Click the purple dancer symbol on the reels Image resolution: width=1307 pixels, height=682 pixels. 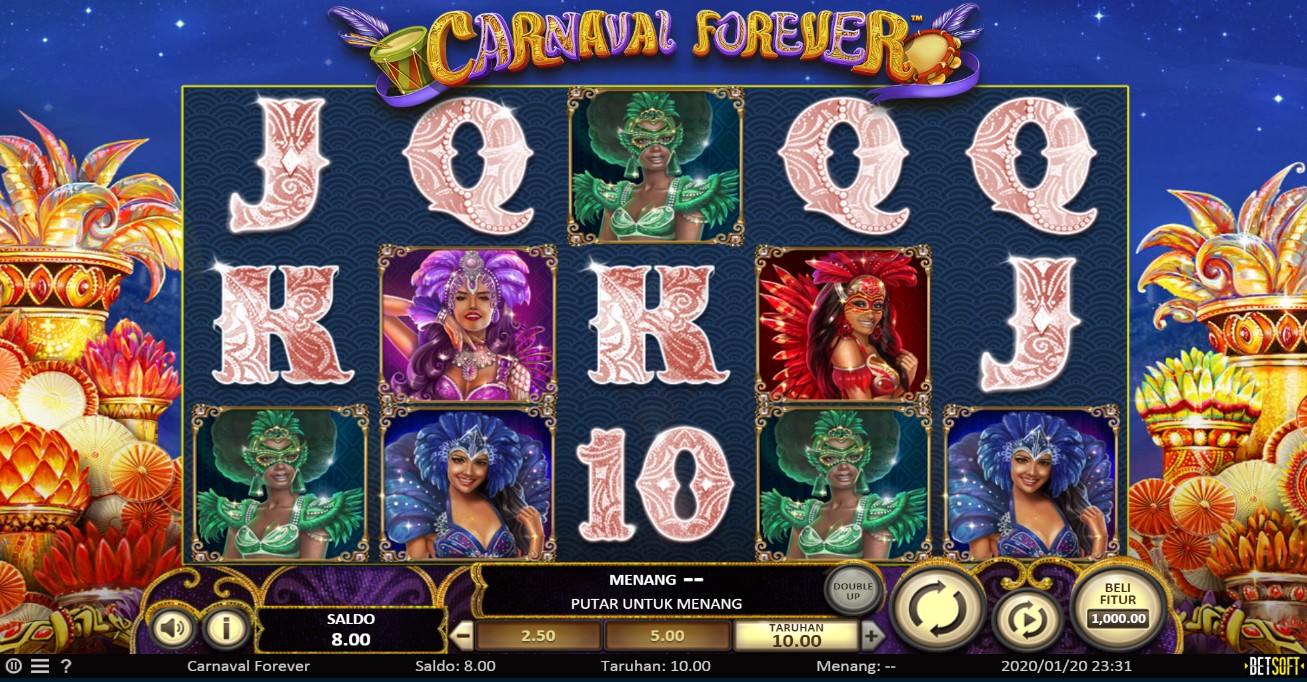coord(467,323)
